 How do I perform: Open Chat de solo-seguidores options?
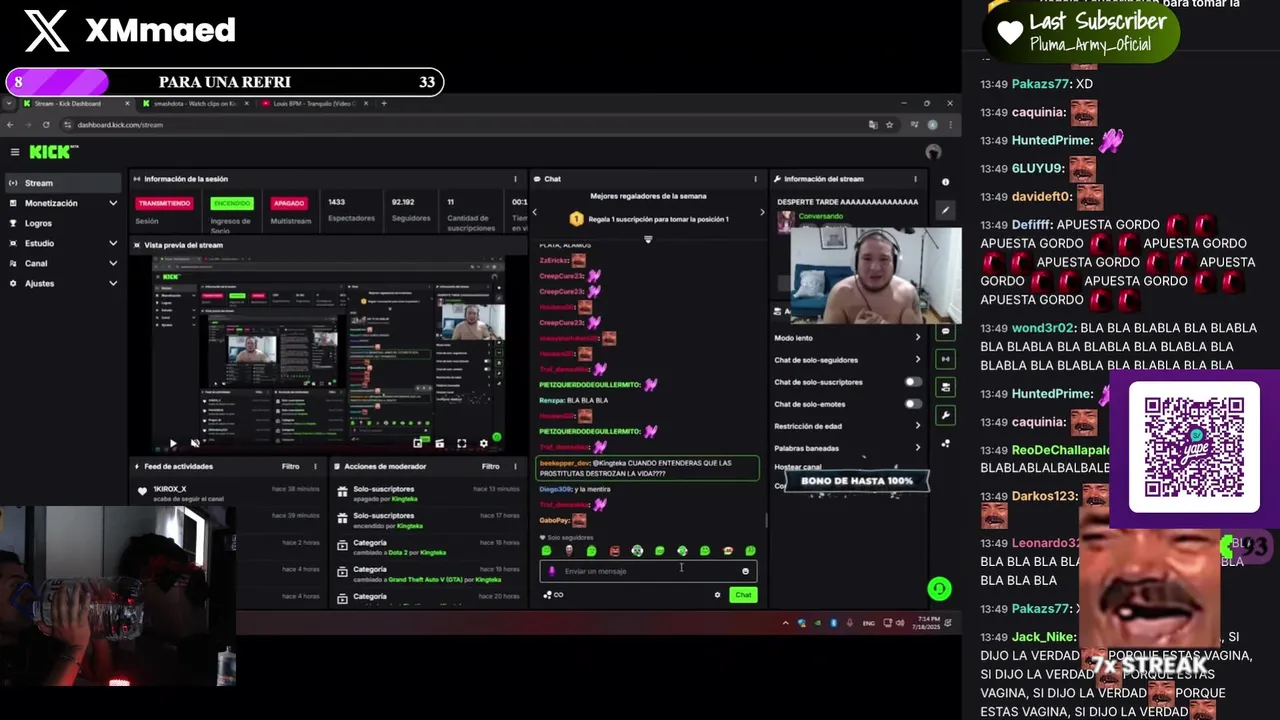[848, 360]
